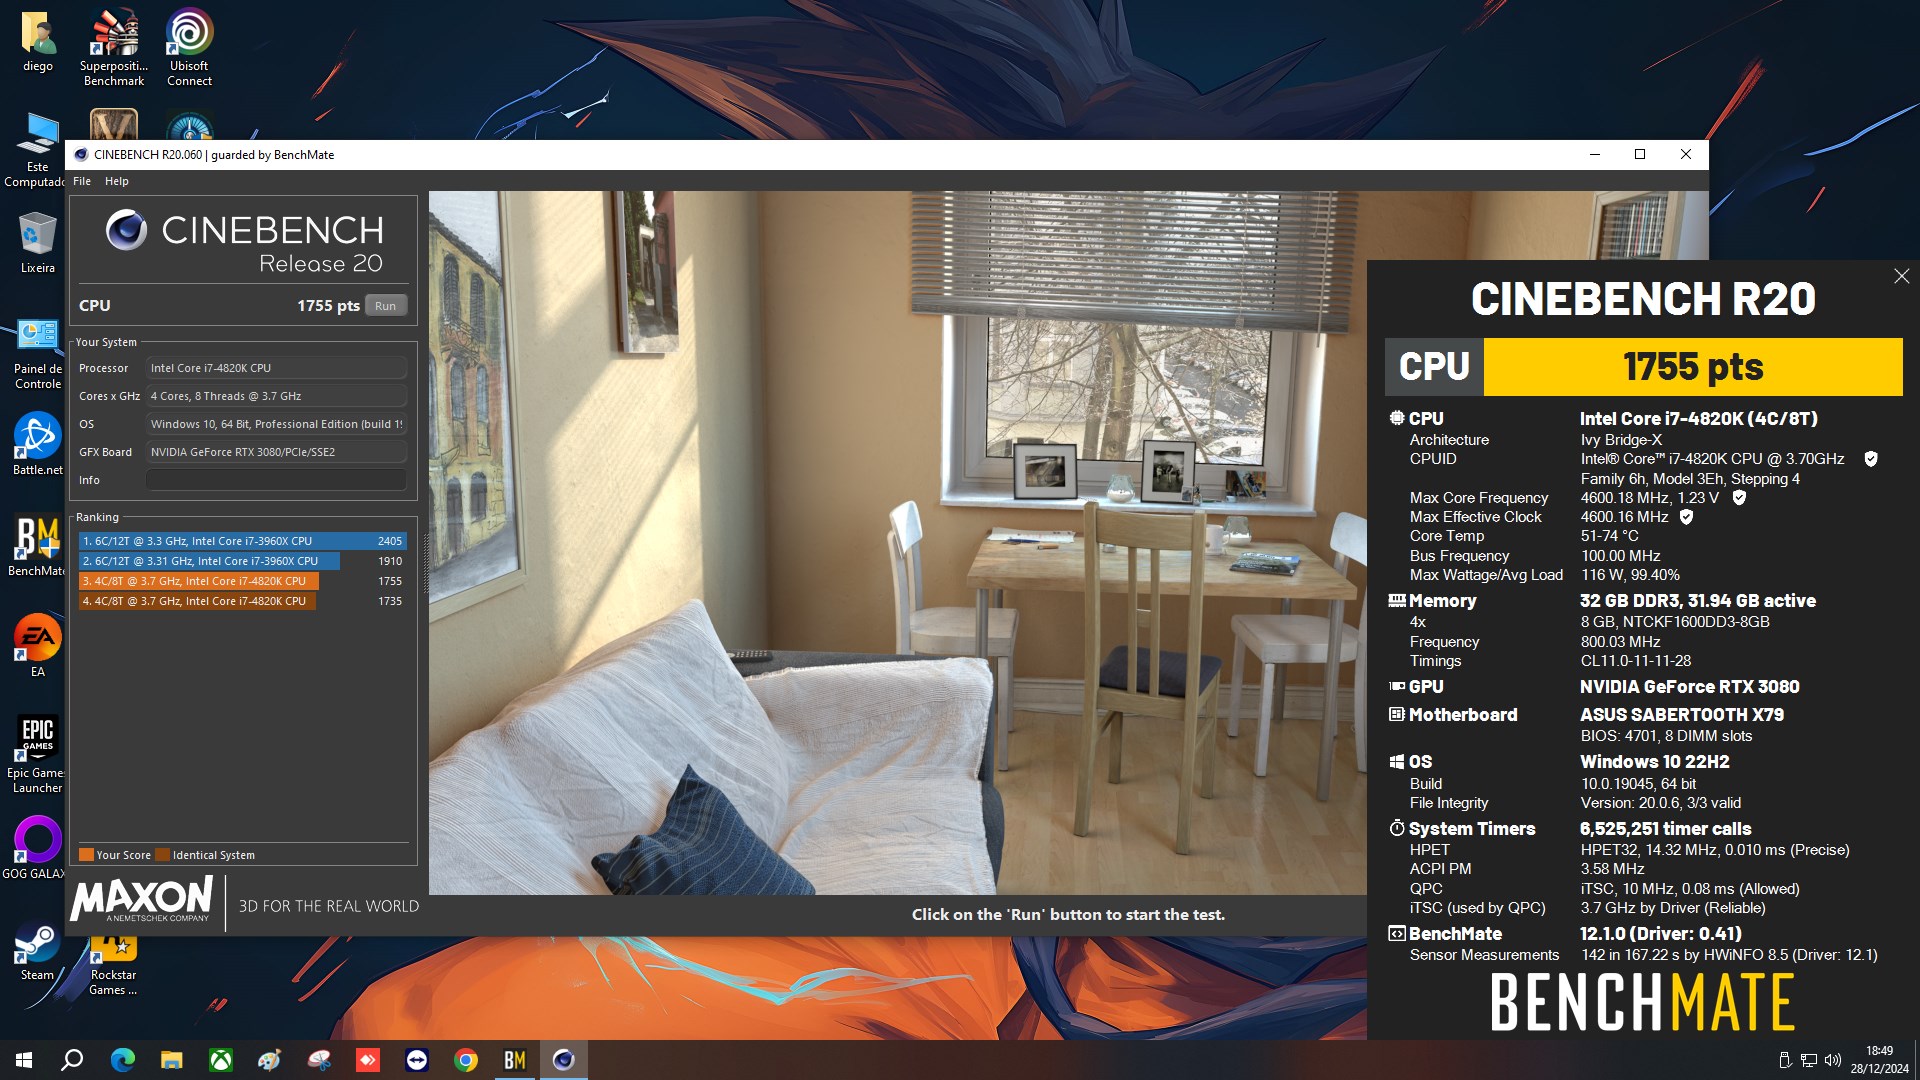Open Xbox app from taskbar
Viewport: 1920px width, 1080px height.
[x=221, y=1060]
